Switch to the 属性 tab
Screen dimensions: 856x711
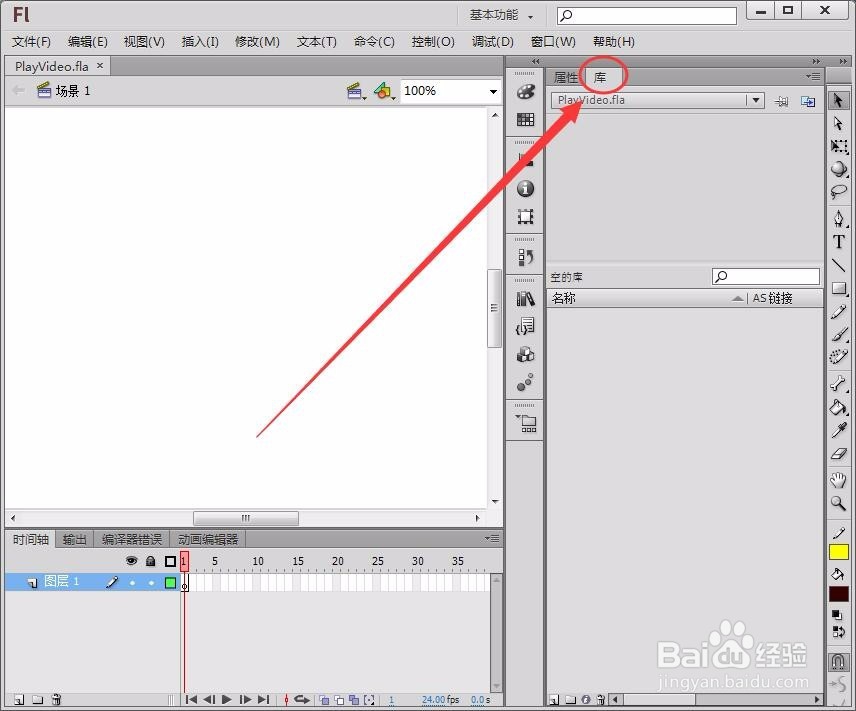click(565, 78)
